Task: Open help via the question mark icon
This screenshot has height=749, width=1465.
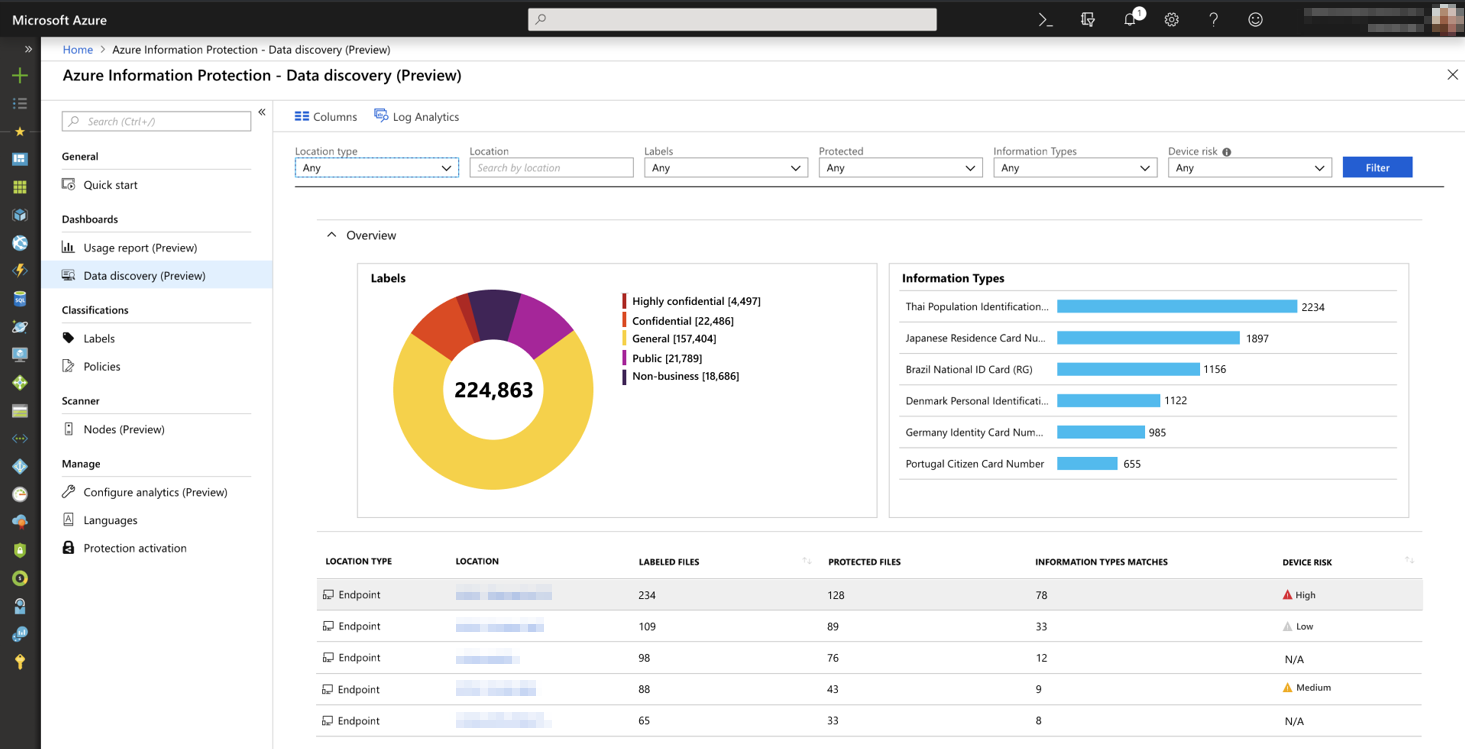Action: pyautogui.click(x=1213, y=19)
